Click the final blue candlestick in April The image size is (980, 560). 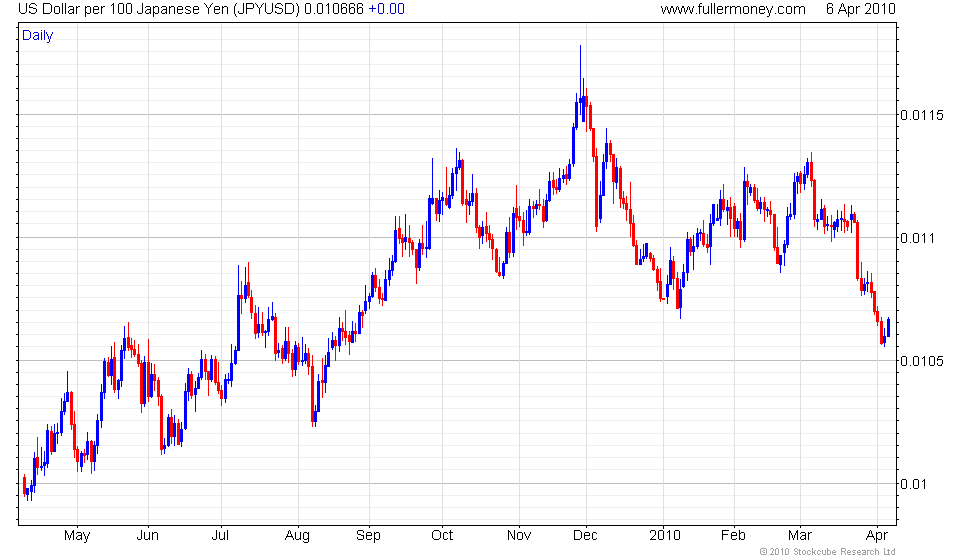click(888, 328)
